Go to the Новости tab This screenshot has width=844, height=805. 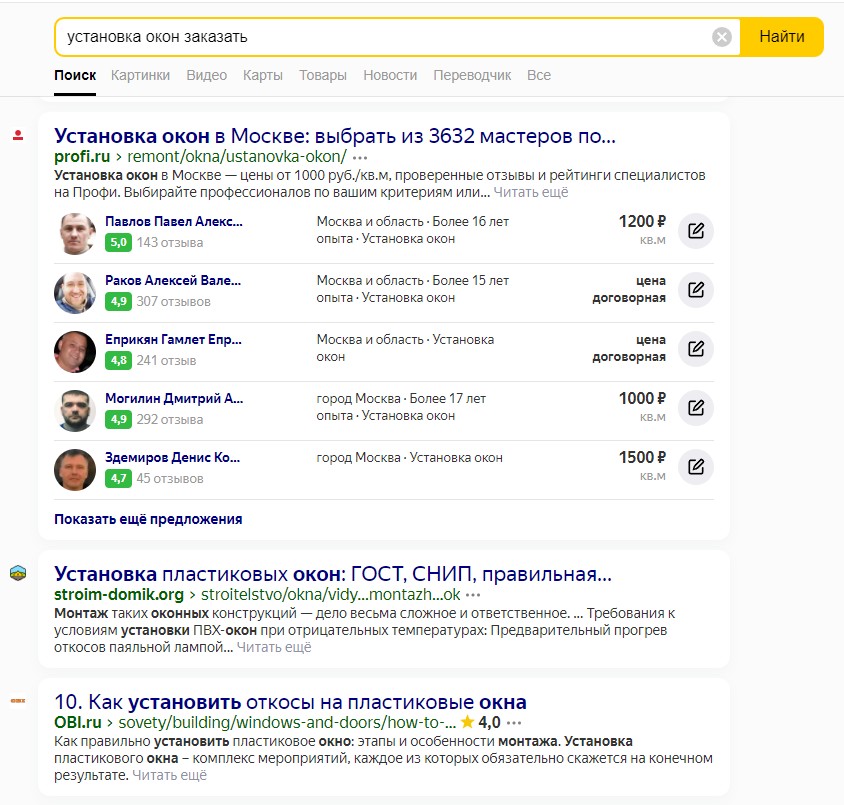tap(390, 75)
